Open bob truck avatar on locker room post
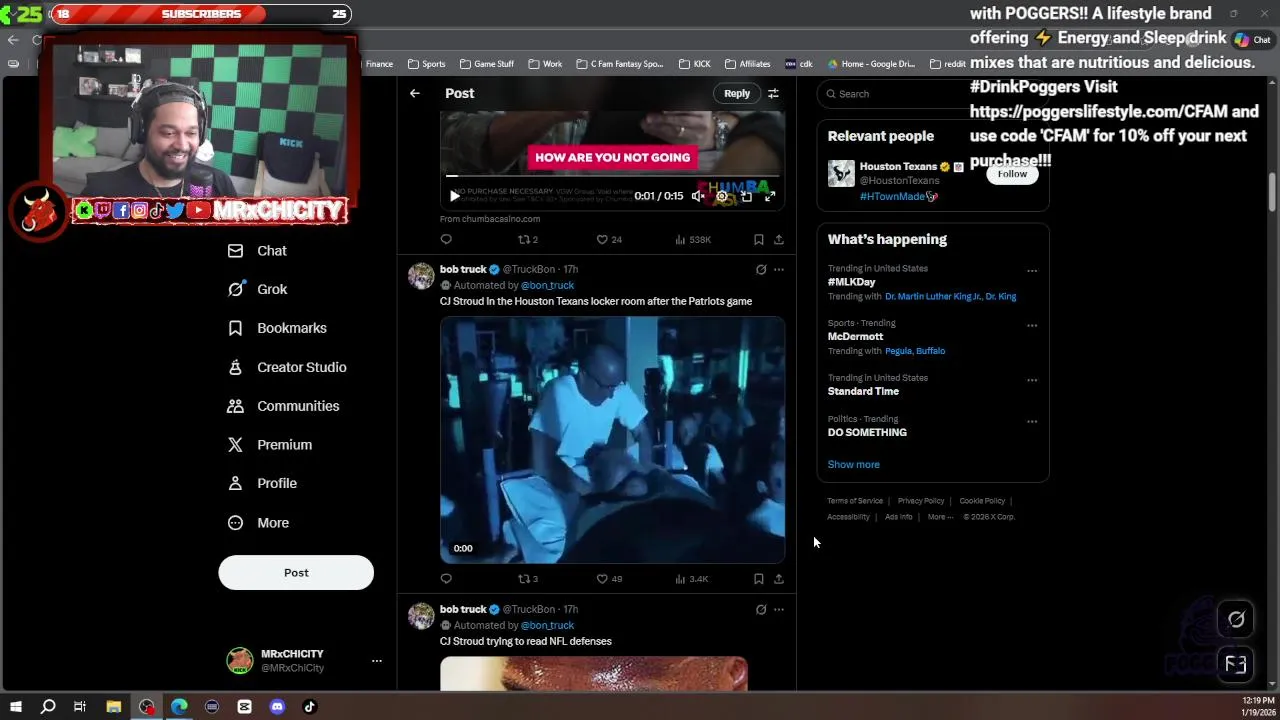The width and height of the screenshot is (1280, 720). click(421, 276)
